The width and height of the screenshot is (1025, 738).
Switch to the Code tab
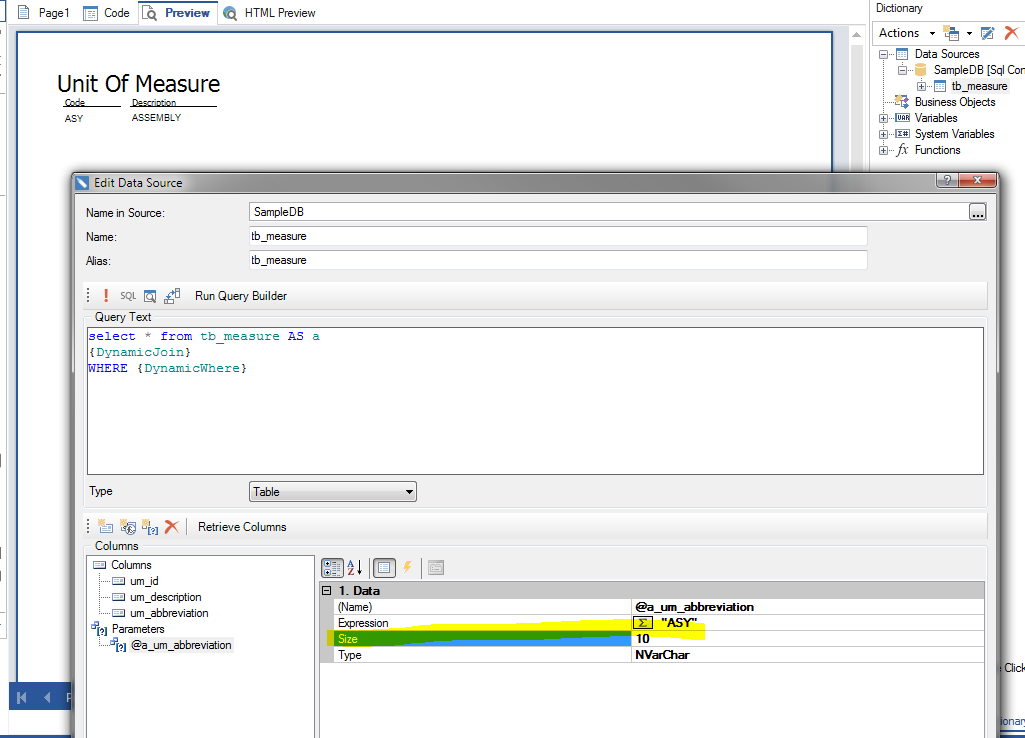point(107,12)
